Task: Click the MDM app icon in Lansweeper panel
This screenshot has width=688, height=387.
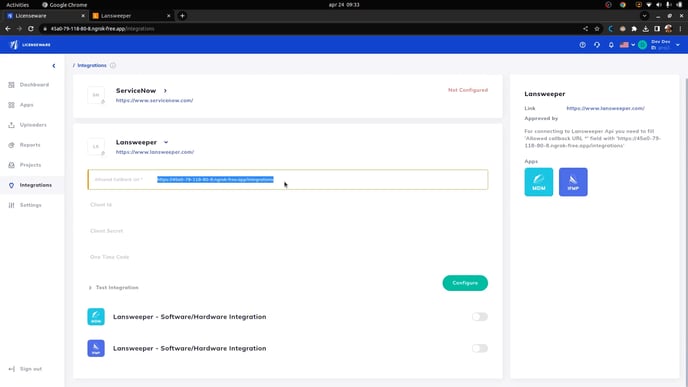Action: [x=538, y=182]
